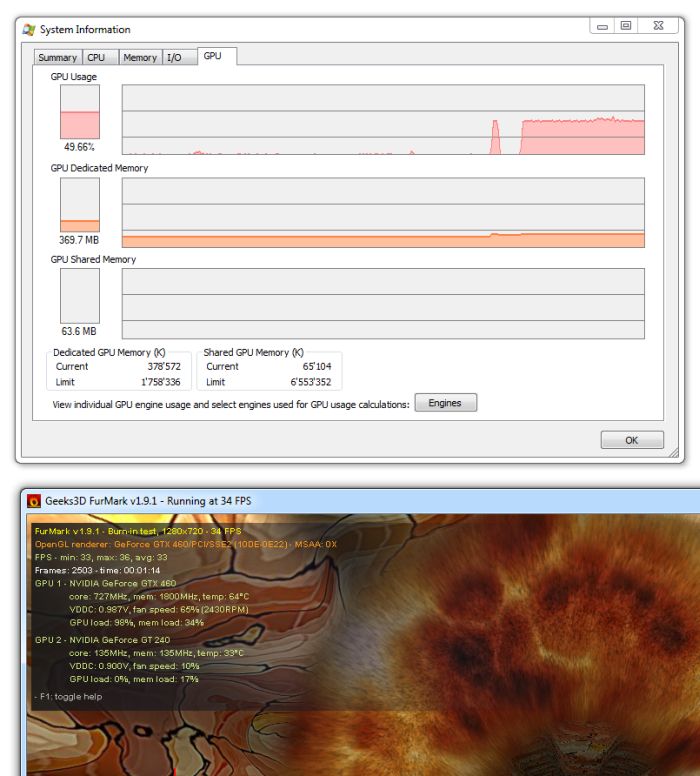Click GPU 1 GeForce GTX 460 line
Screen dimensions: 700x776
pyautogui.click(x=105, y=583)
